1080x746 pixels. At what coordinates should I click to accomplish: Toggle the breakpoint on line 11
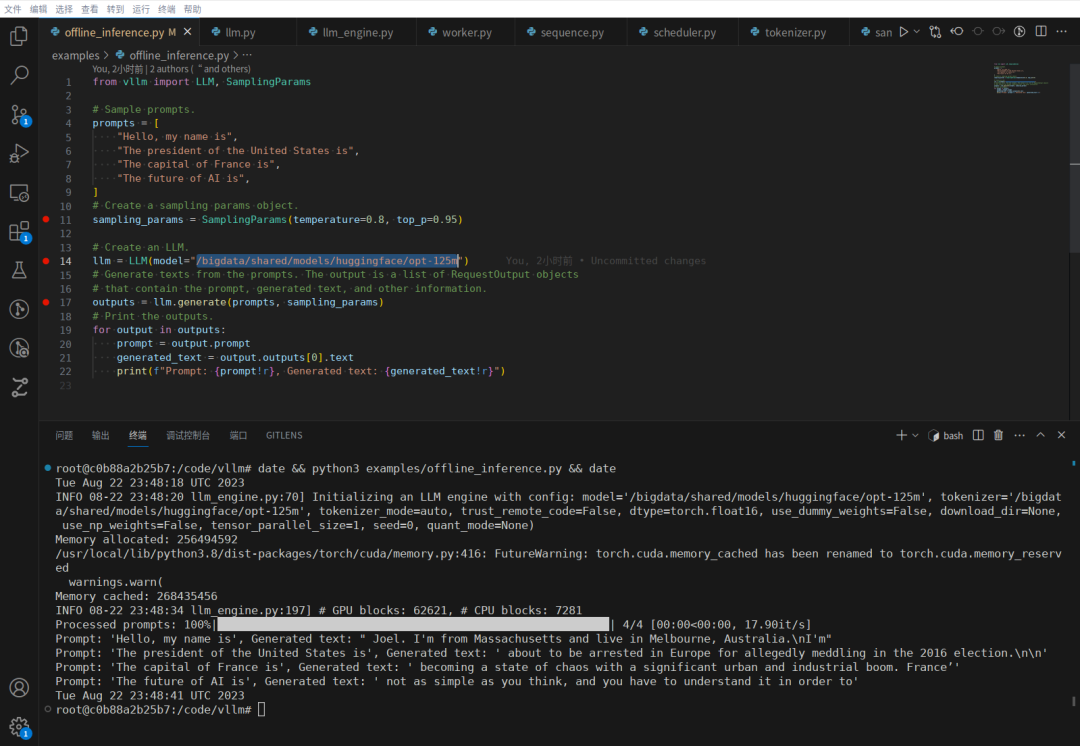tap(46, 219)
